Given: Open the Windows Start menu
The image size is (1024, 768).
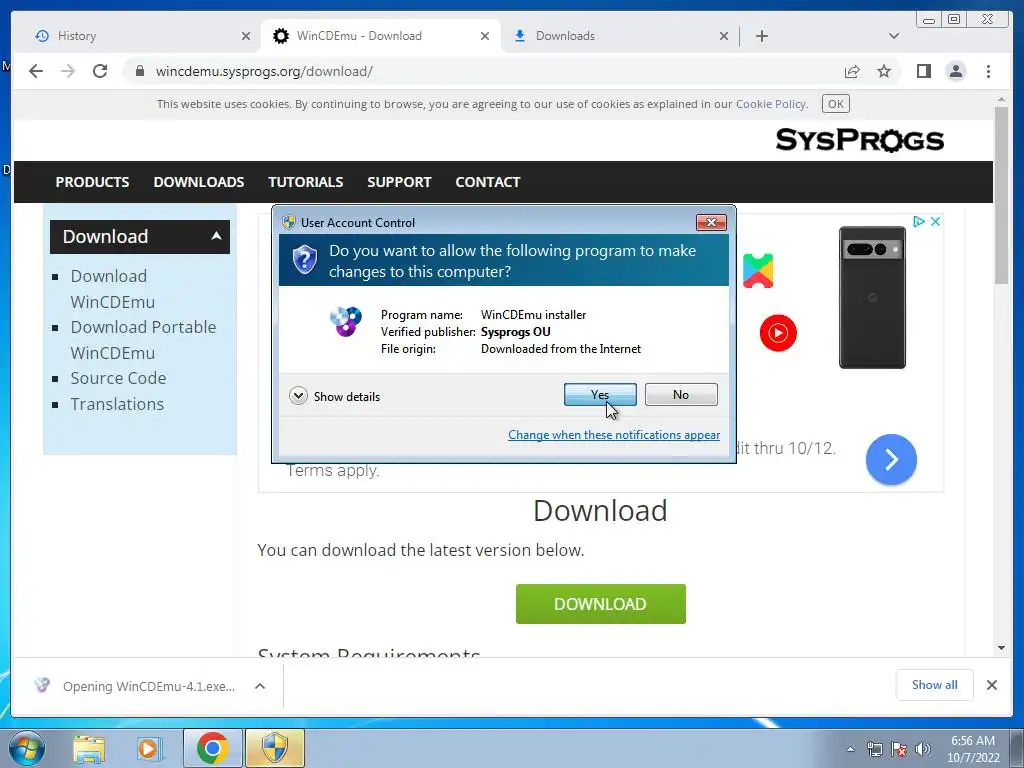Looking at the screenshot, I should coord(26,748).
